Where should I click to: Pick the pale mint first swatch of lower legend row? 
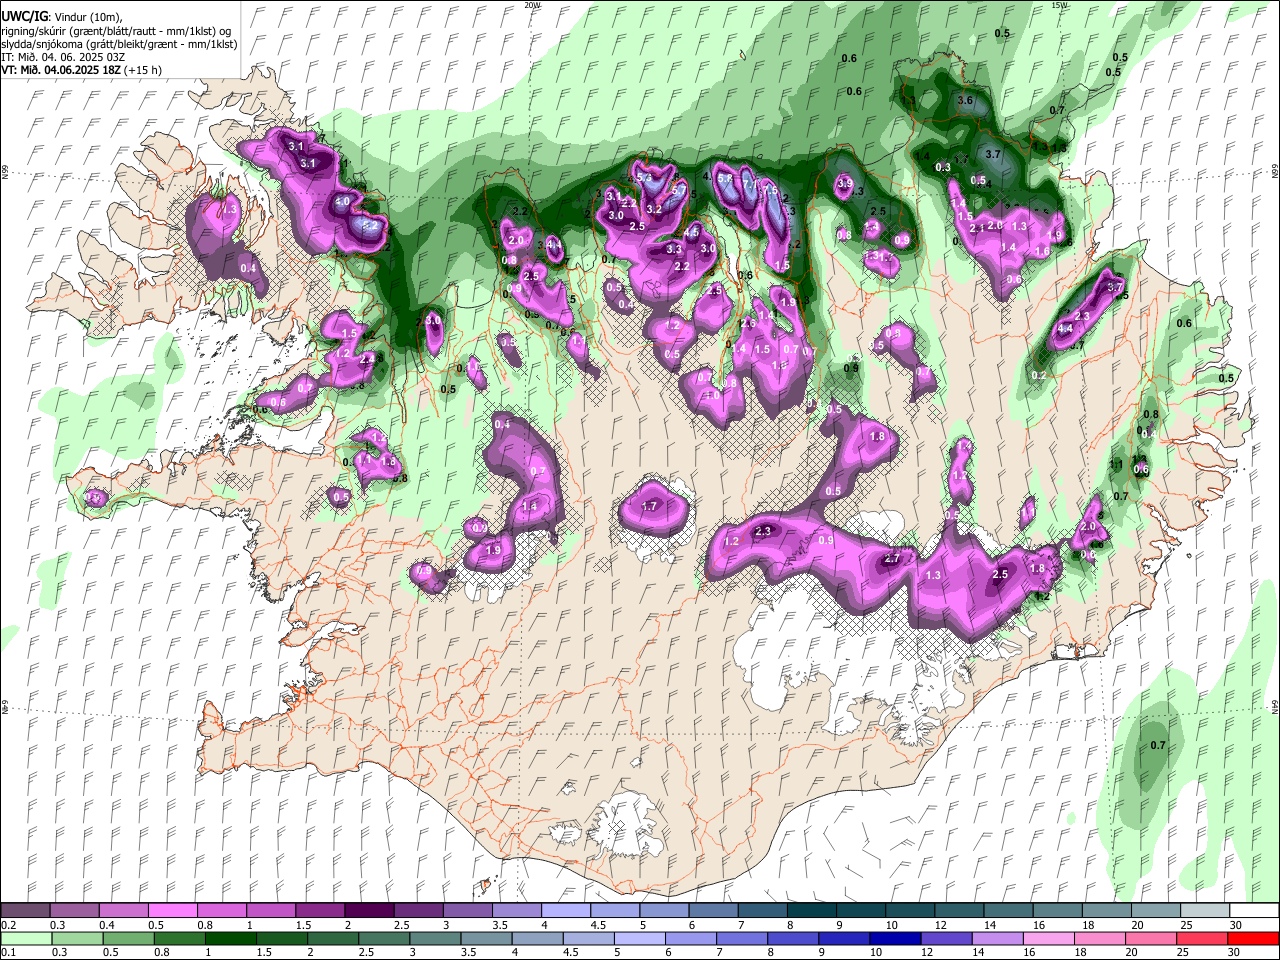point(26,938)
